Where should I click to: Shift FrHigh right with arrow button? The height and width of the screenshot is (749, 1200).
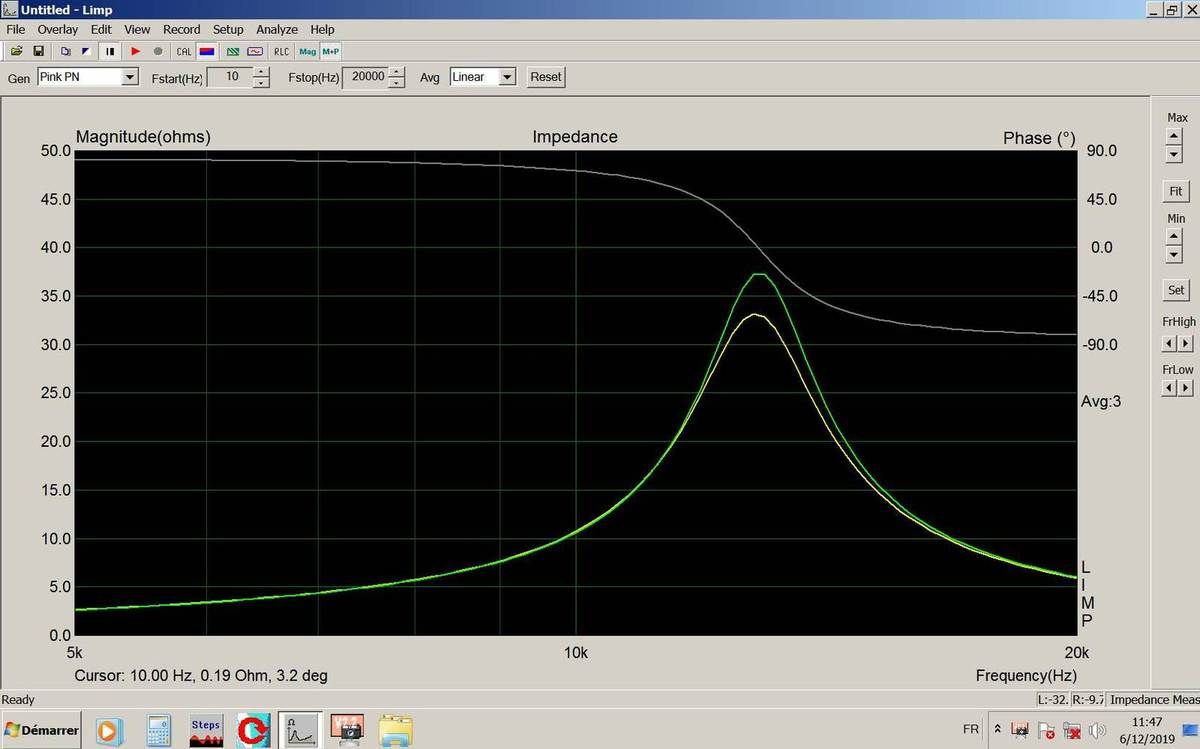click(x=1185, y=343)
